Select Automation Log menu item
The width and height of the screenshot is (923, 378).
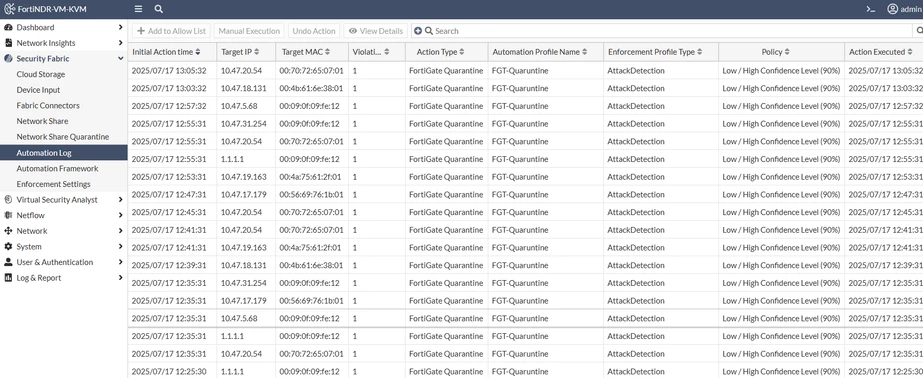click(x=64, y=152)
